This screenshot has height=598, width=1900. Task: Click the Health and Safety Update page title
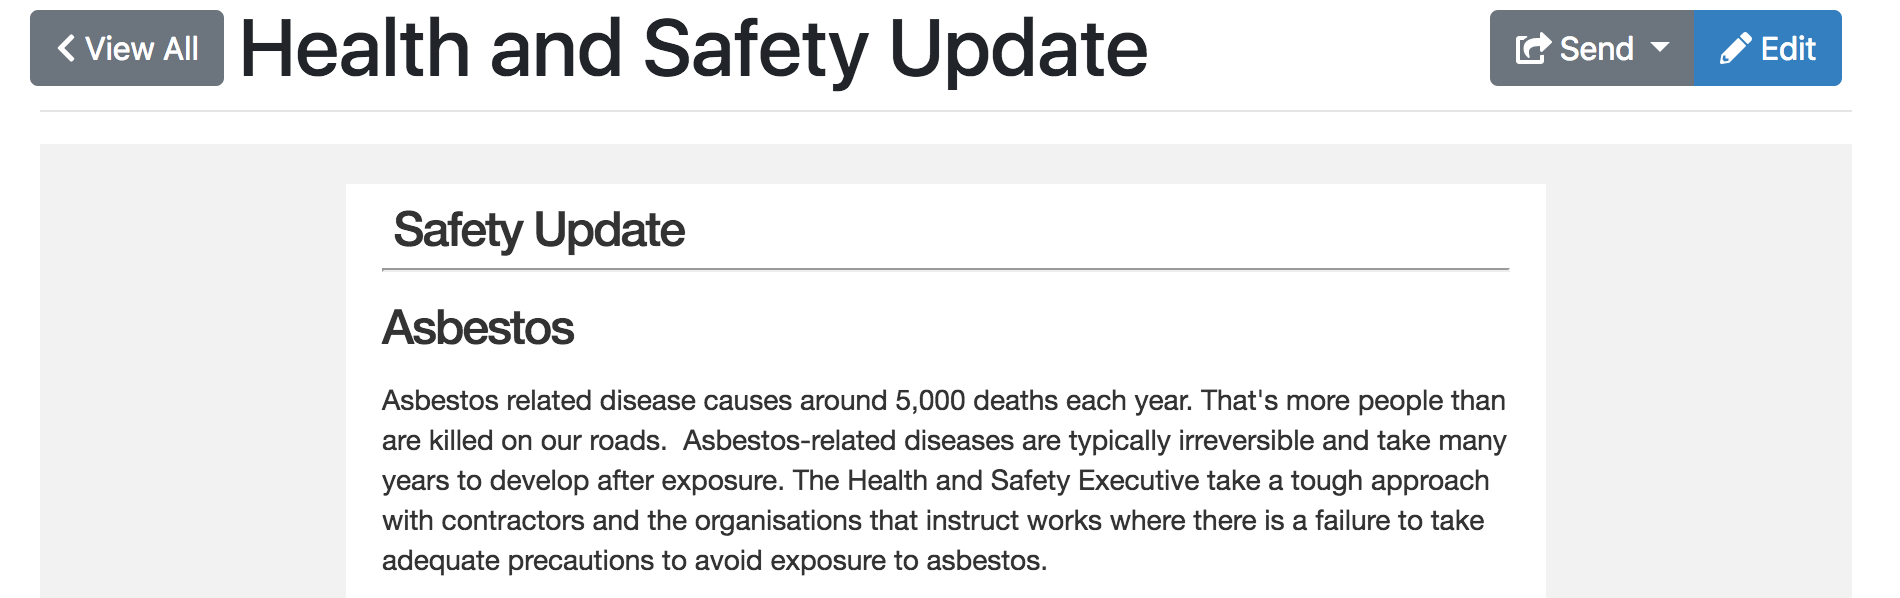[694, 48]
